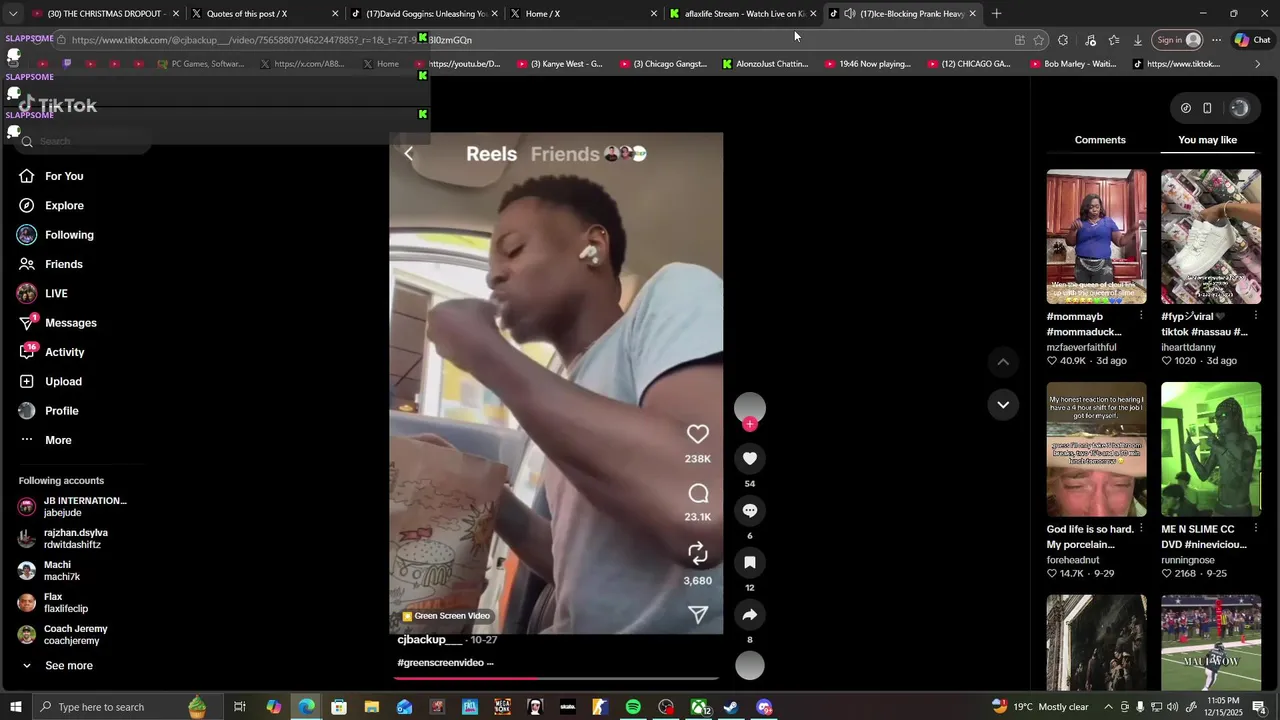The image size is (1280, 720).
Task: Switch to THE CHRISTMAS DROPOUT browser tab
Action: [105, 14]
